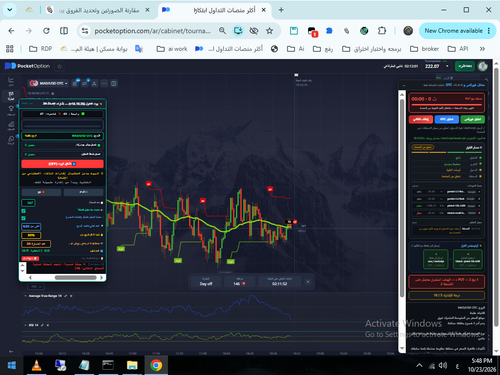500x375 pixels.
Task: Click the green analyze button in right panel
Action: click(472, 119)
